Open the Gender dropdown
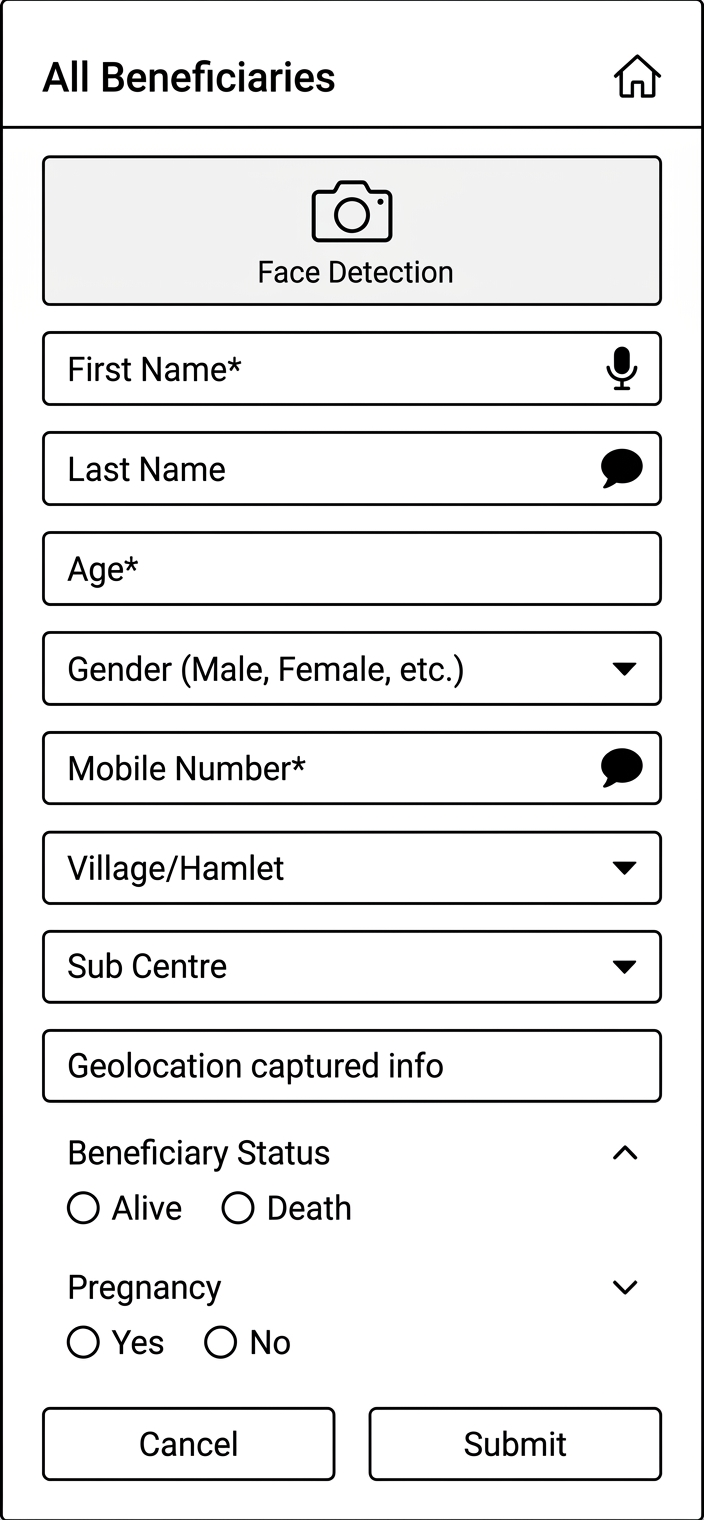The width and height of the screenshot is (704, 1520). (x=624, y=669)
